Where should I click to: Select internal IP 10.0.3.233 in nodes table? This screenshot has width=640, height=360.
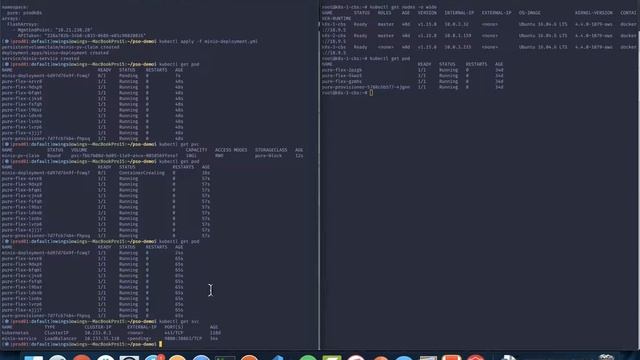click(458, 47)
